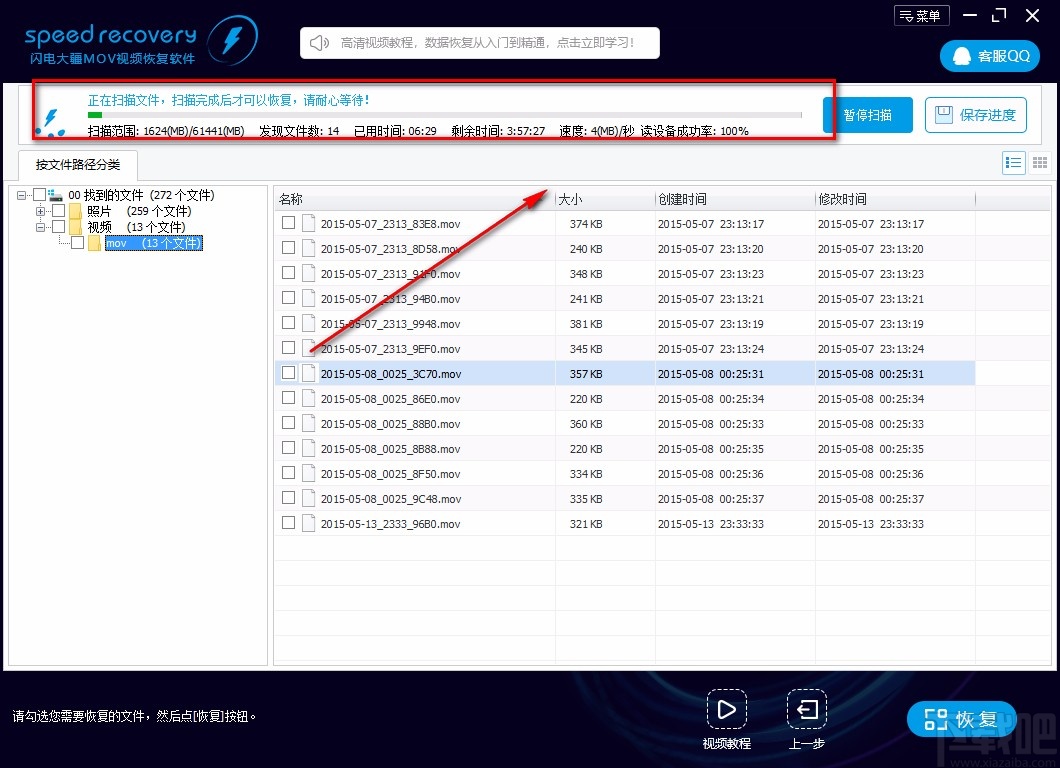The height and width of the screenshot is (768, 1060).
Task: Check the 照片 folder checkbox
Action: (59, 211)
